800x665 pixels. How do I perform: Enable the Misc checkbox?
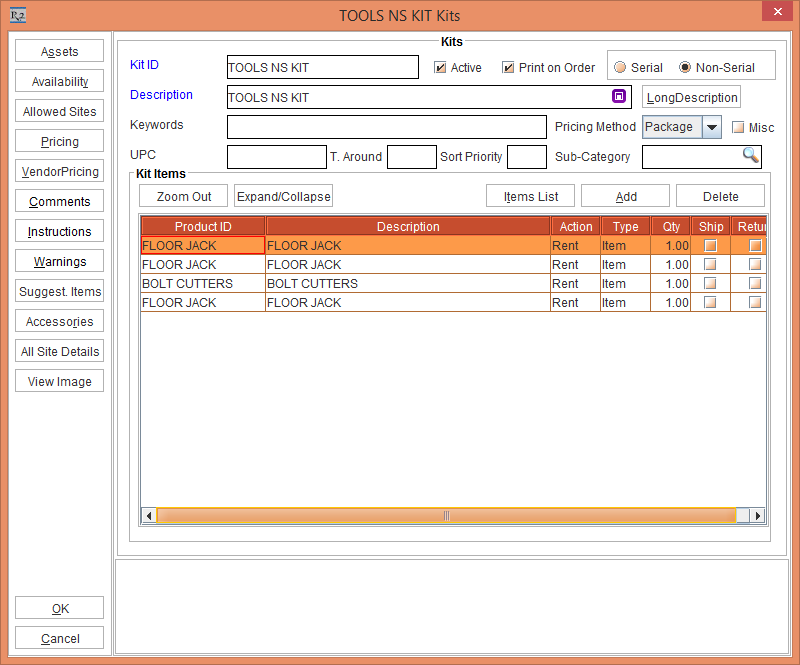pyautogui.click(x=738, y=127)
